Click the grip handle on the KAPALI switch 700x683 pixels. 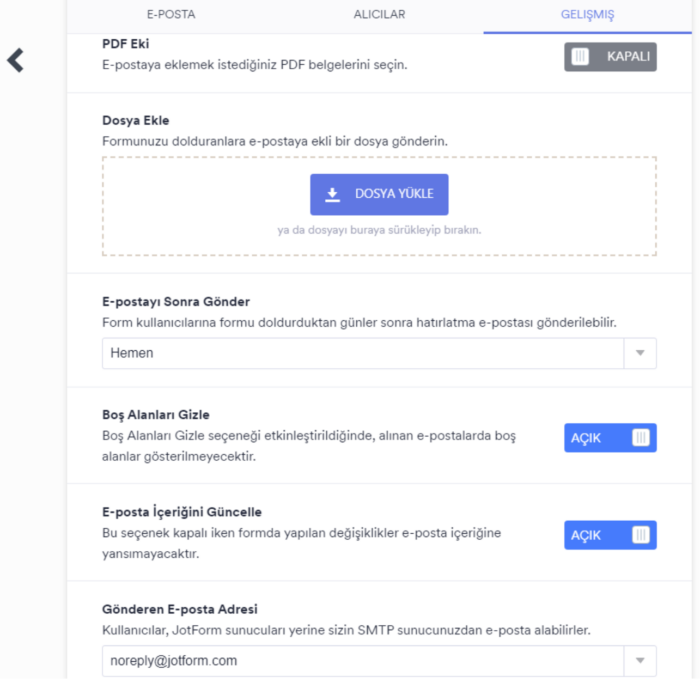tap(580, 57)
